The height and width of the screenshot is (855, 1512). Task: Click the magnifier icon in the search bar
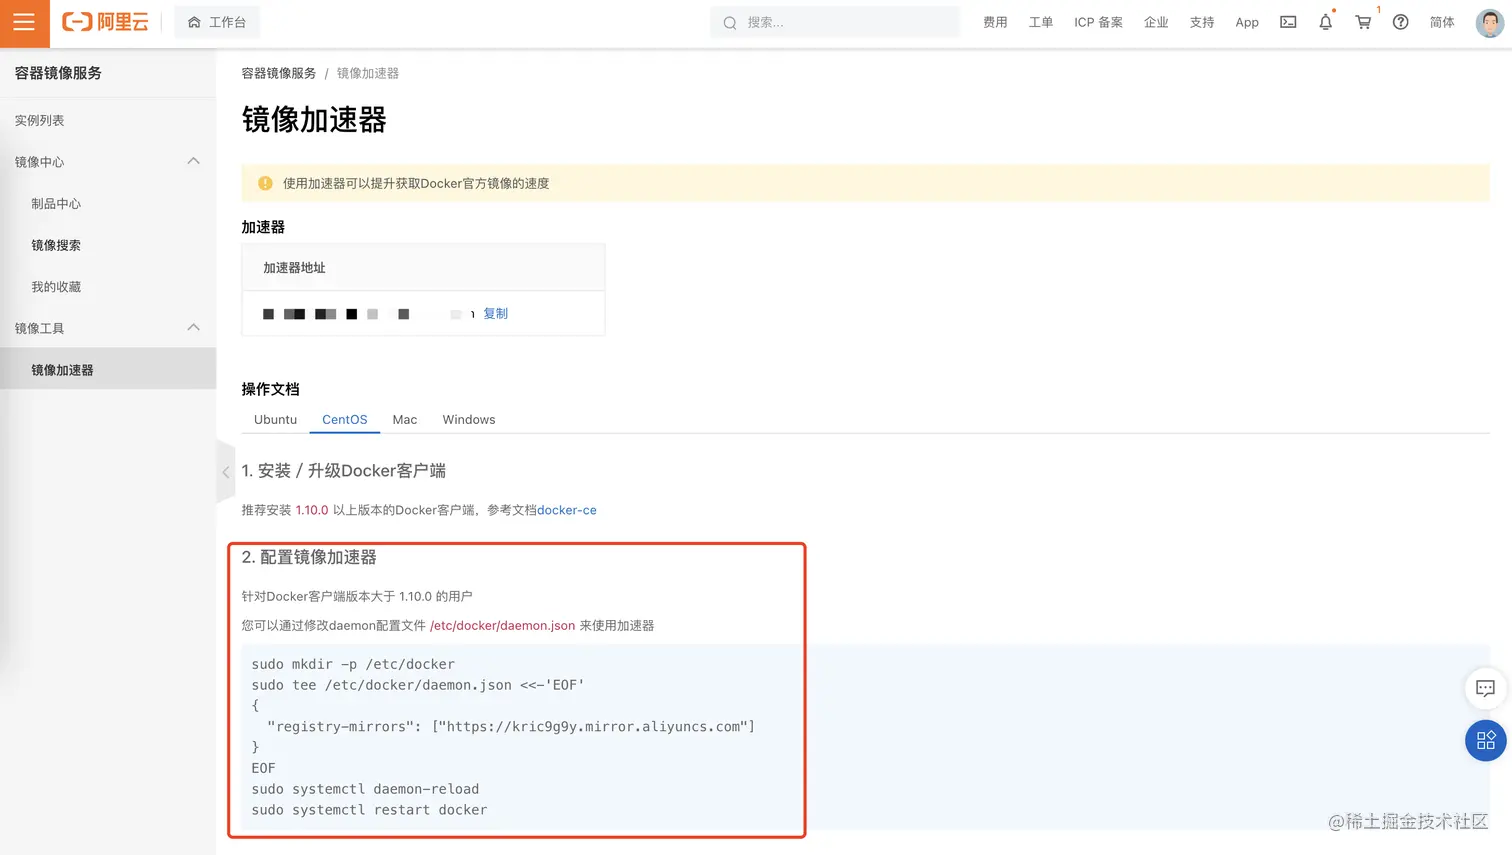(730, 22)
